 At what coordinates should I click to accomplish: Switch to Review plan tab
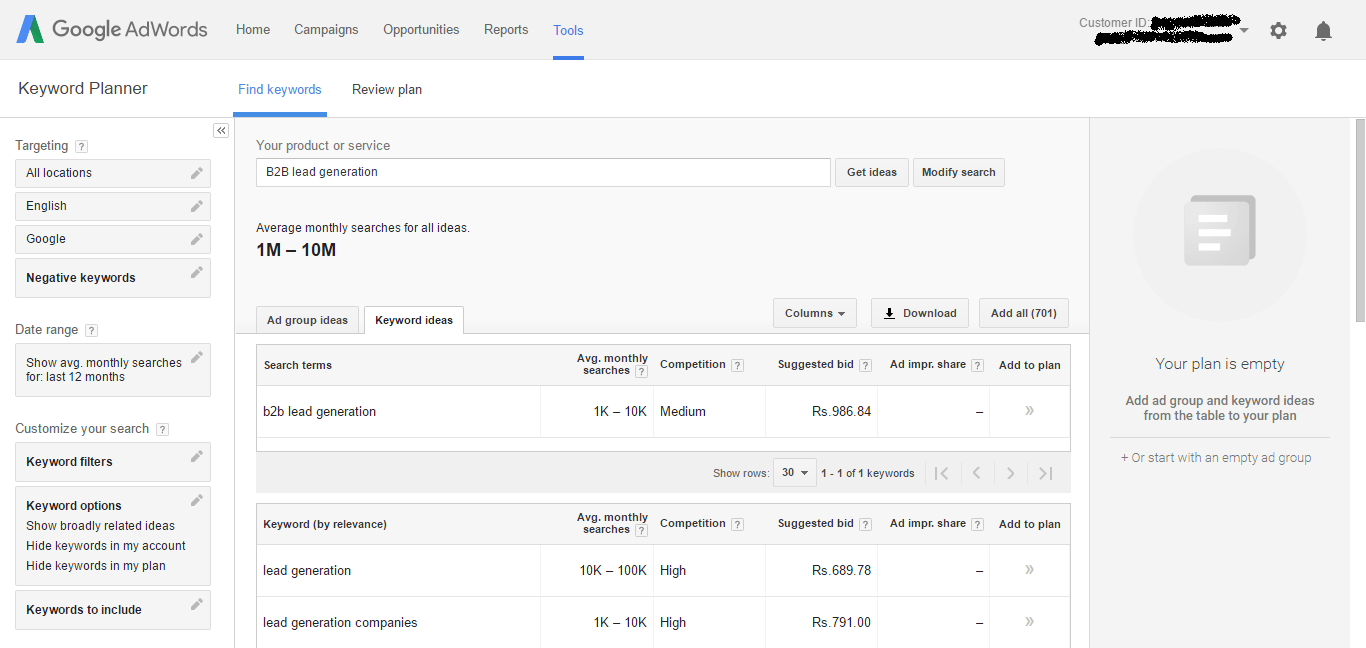click(x=387, y=90)
